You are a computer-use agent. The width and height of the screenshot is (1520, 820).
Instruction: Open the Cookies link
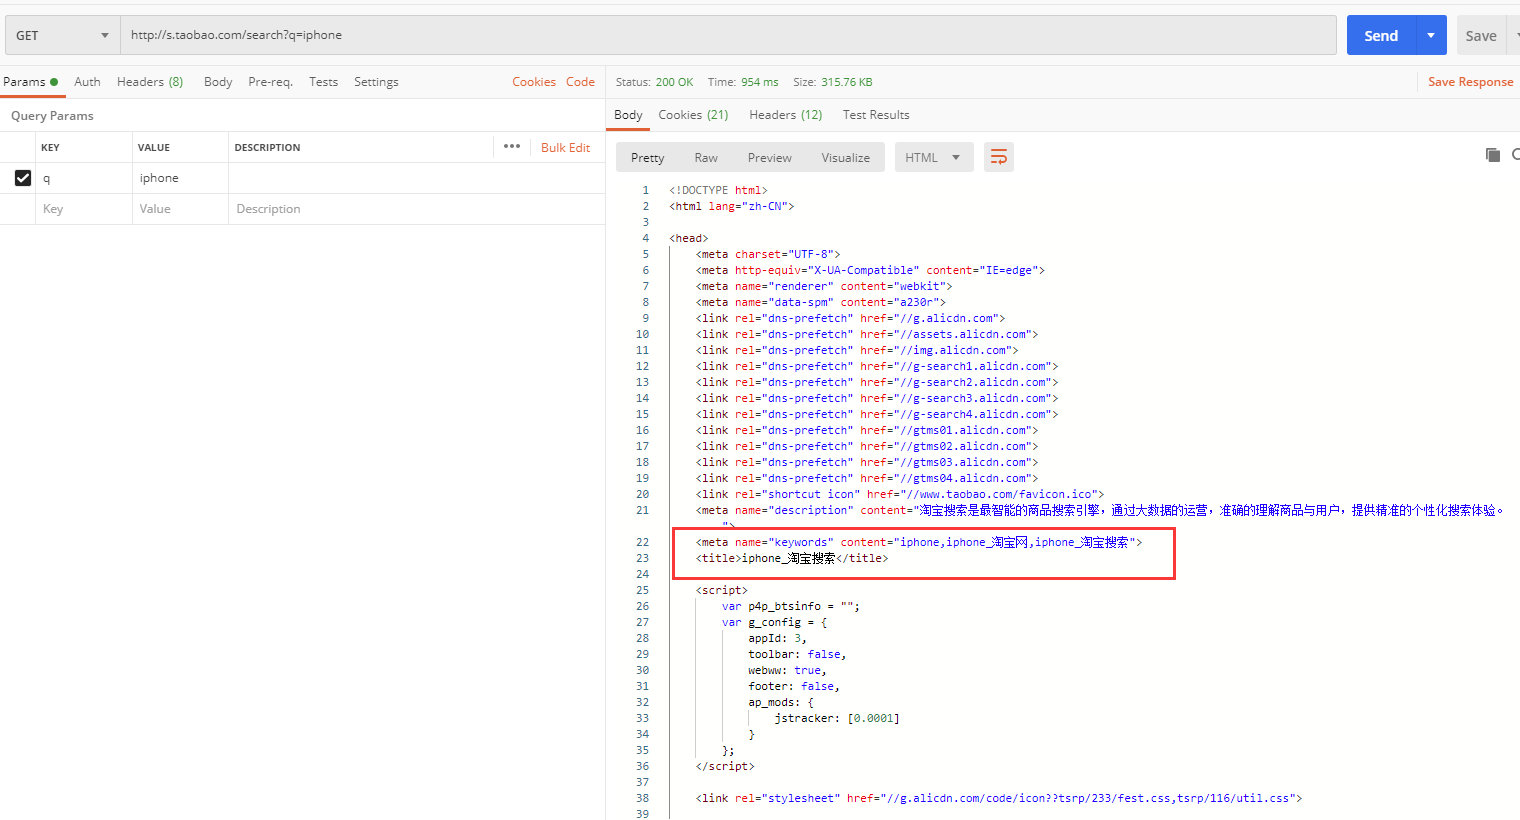click(x=534, y=82)
